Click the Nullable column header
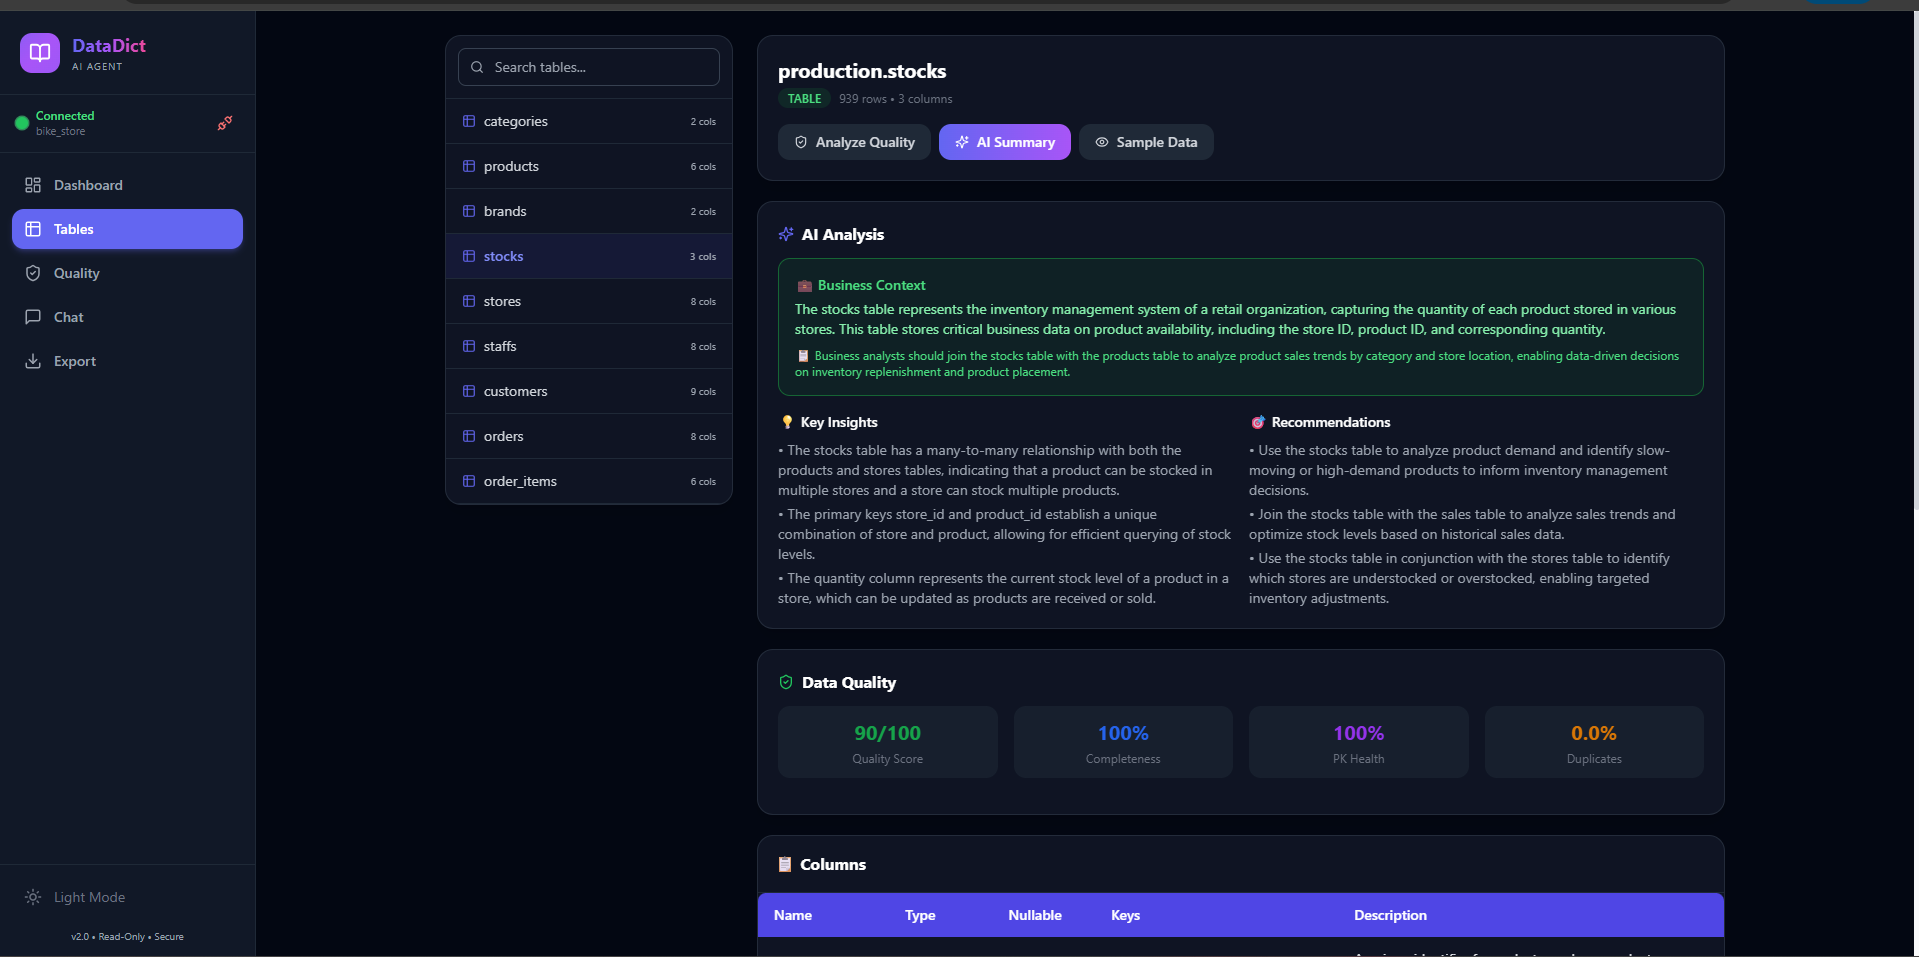The image size is (1919, 957). coord(1035,915)
